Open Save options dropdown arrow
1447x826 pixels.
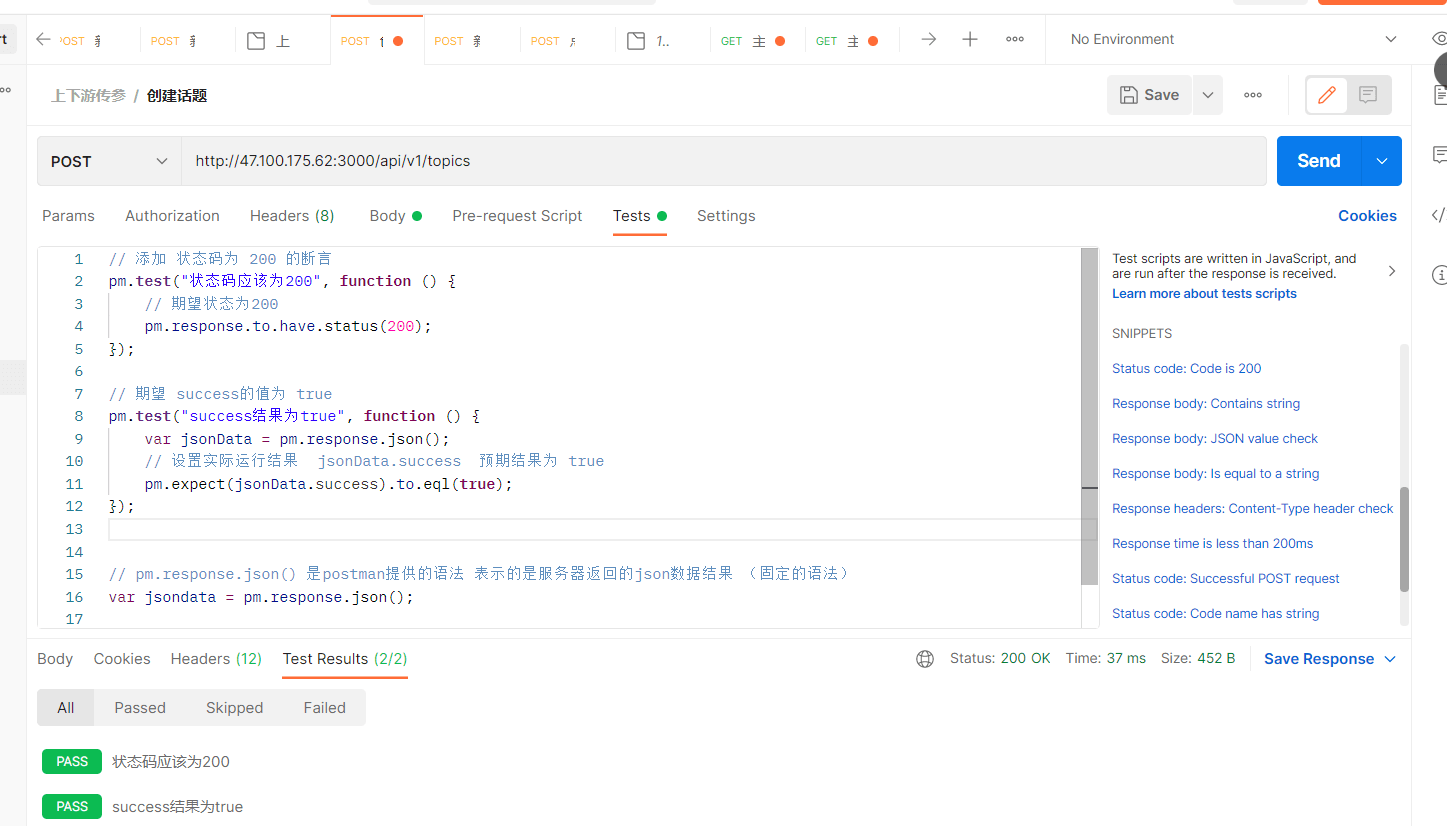click(x=1208, y=95)
